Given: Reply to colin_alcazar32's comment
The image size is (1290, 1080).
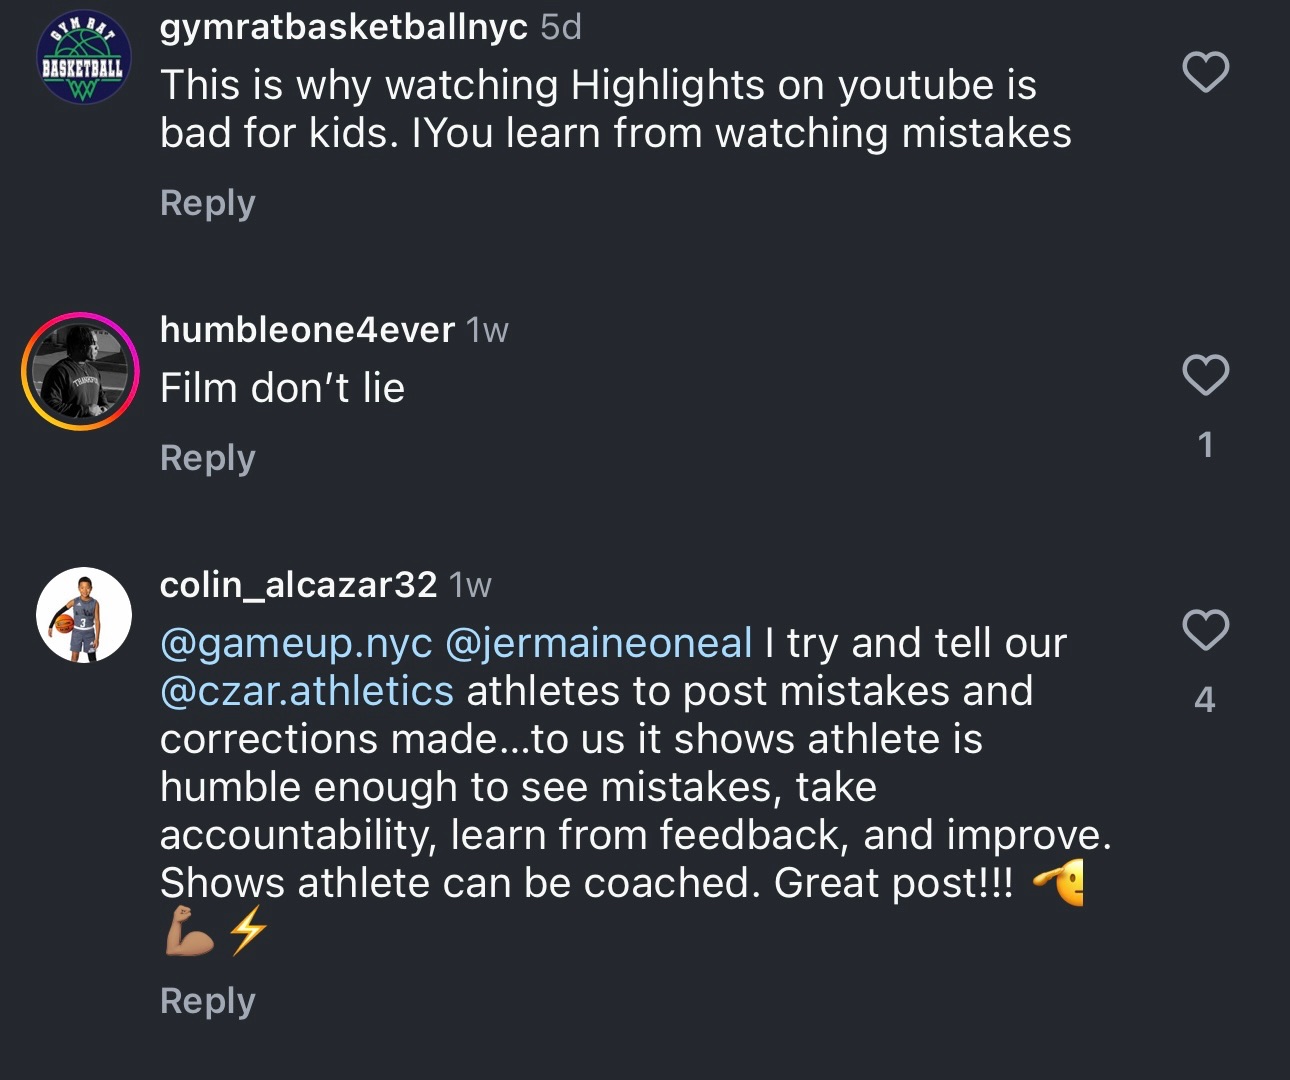Looking at the screenshot, I should 208,1001.
